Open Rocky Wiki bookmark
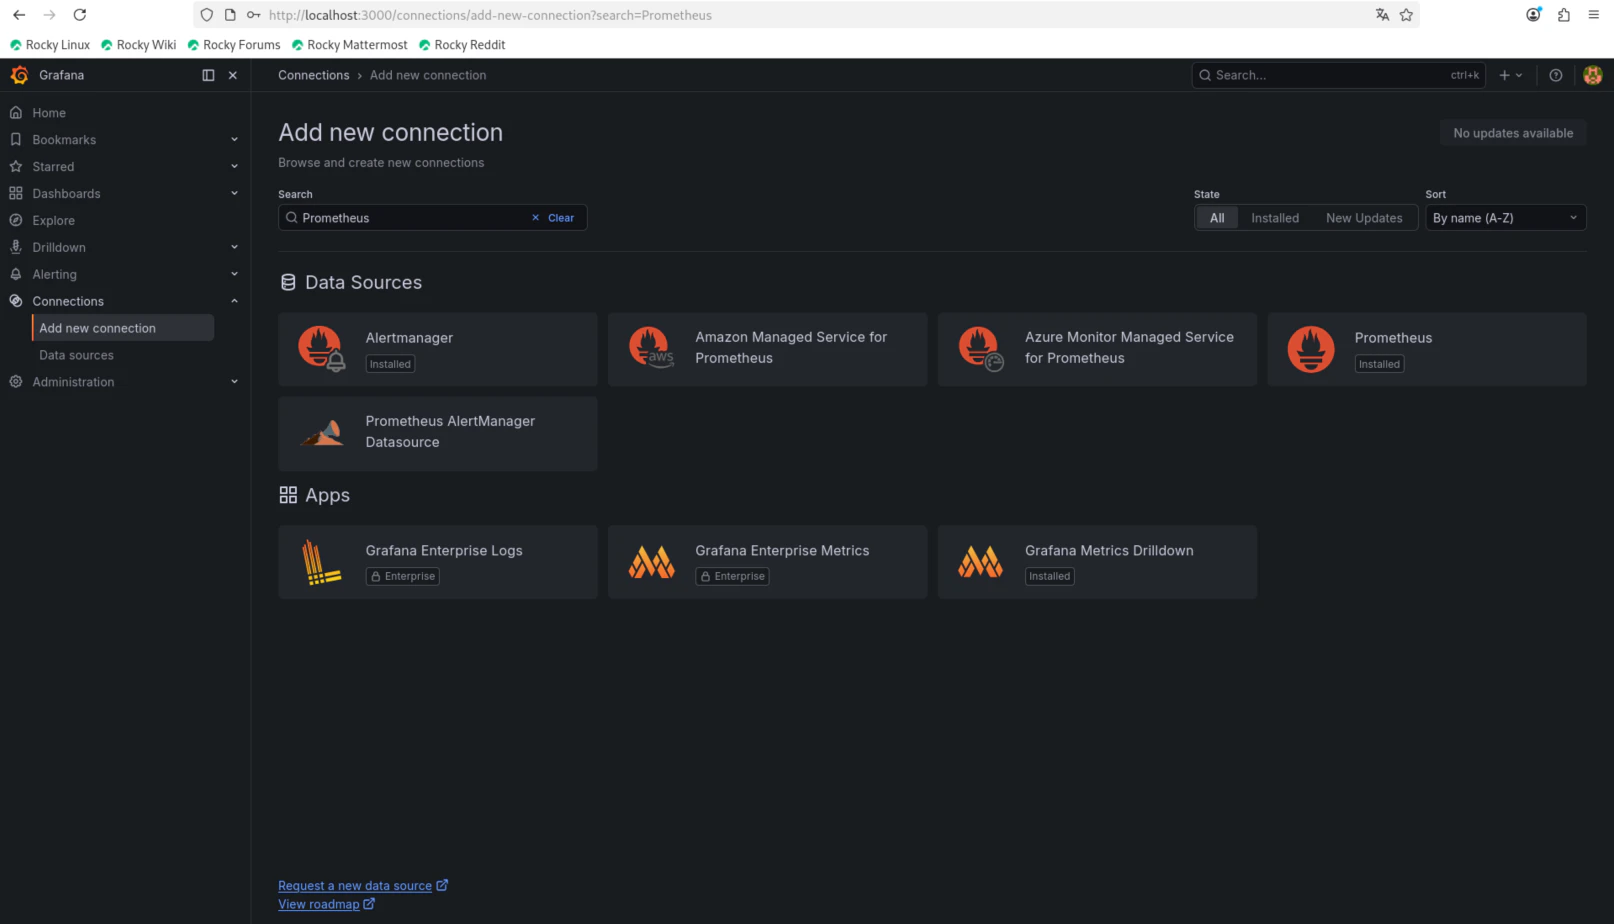The width and height of the screenshot is (1614, 924). pos(139,45)
